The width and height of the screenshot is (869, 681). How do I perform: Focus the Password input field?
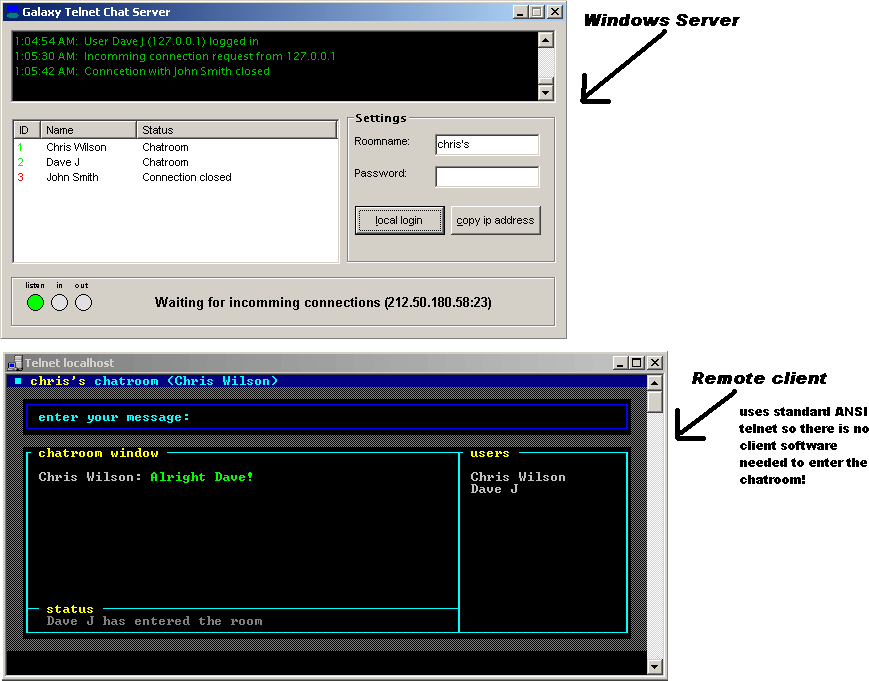pyautogui.click(x=487, y=177)
